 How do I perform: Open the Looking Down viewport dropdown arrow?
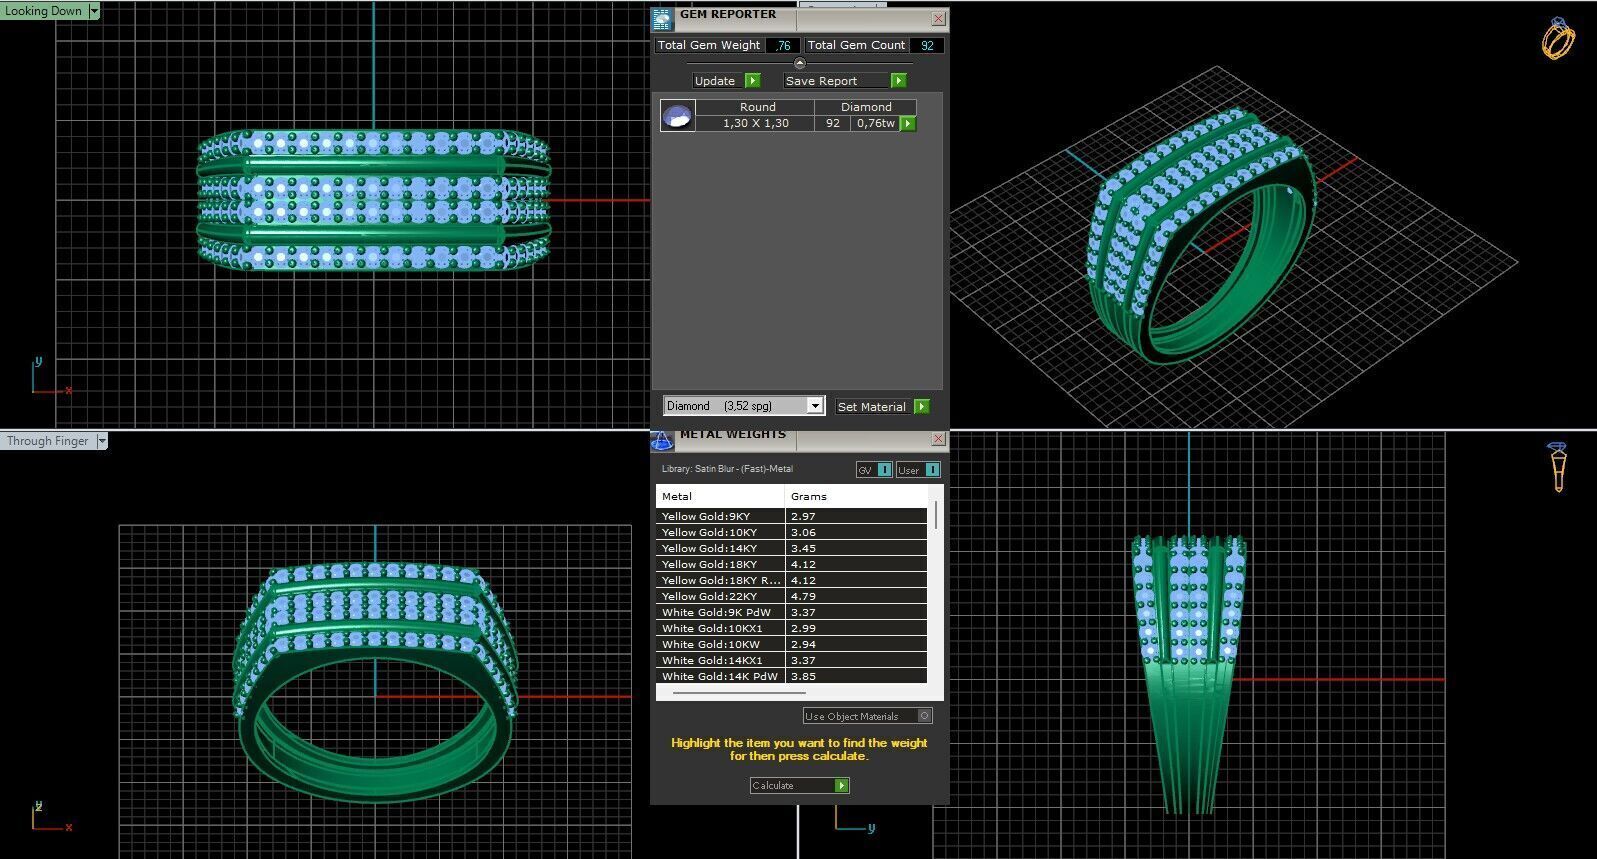(94, 11)
